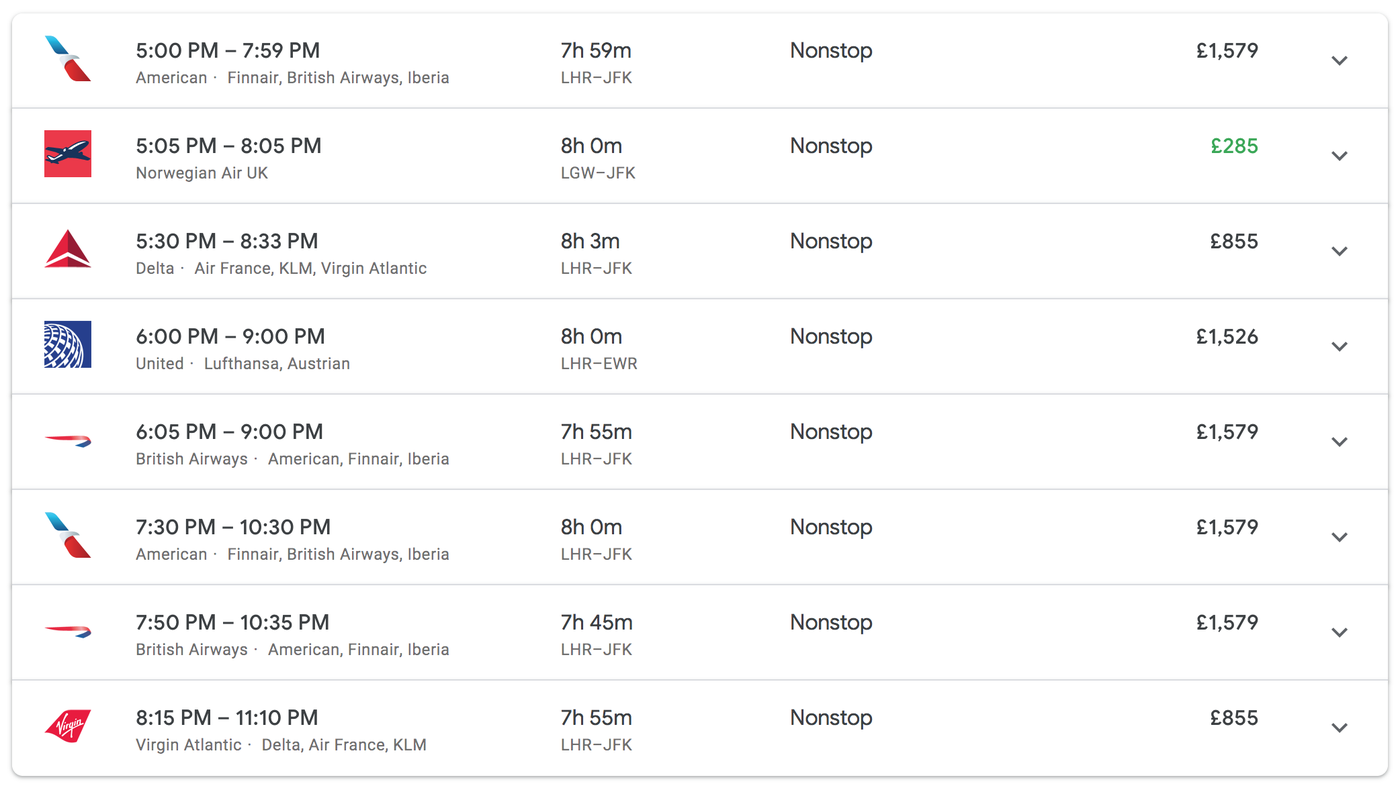The image size is (1400, 788).
Task: Click the Norwegian Air UK airplane logo
Action: (68, 154)
